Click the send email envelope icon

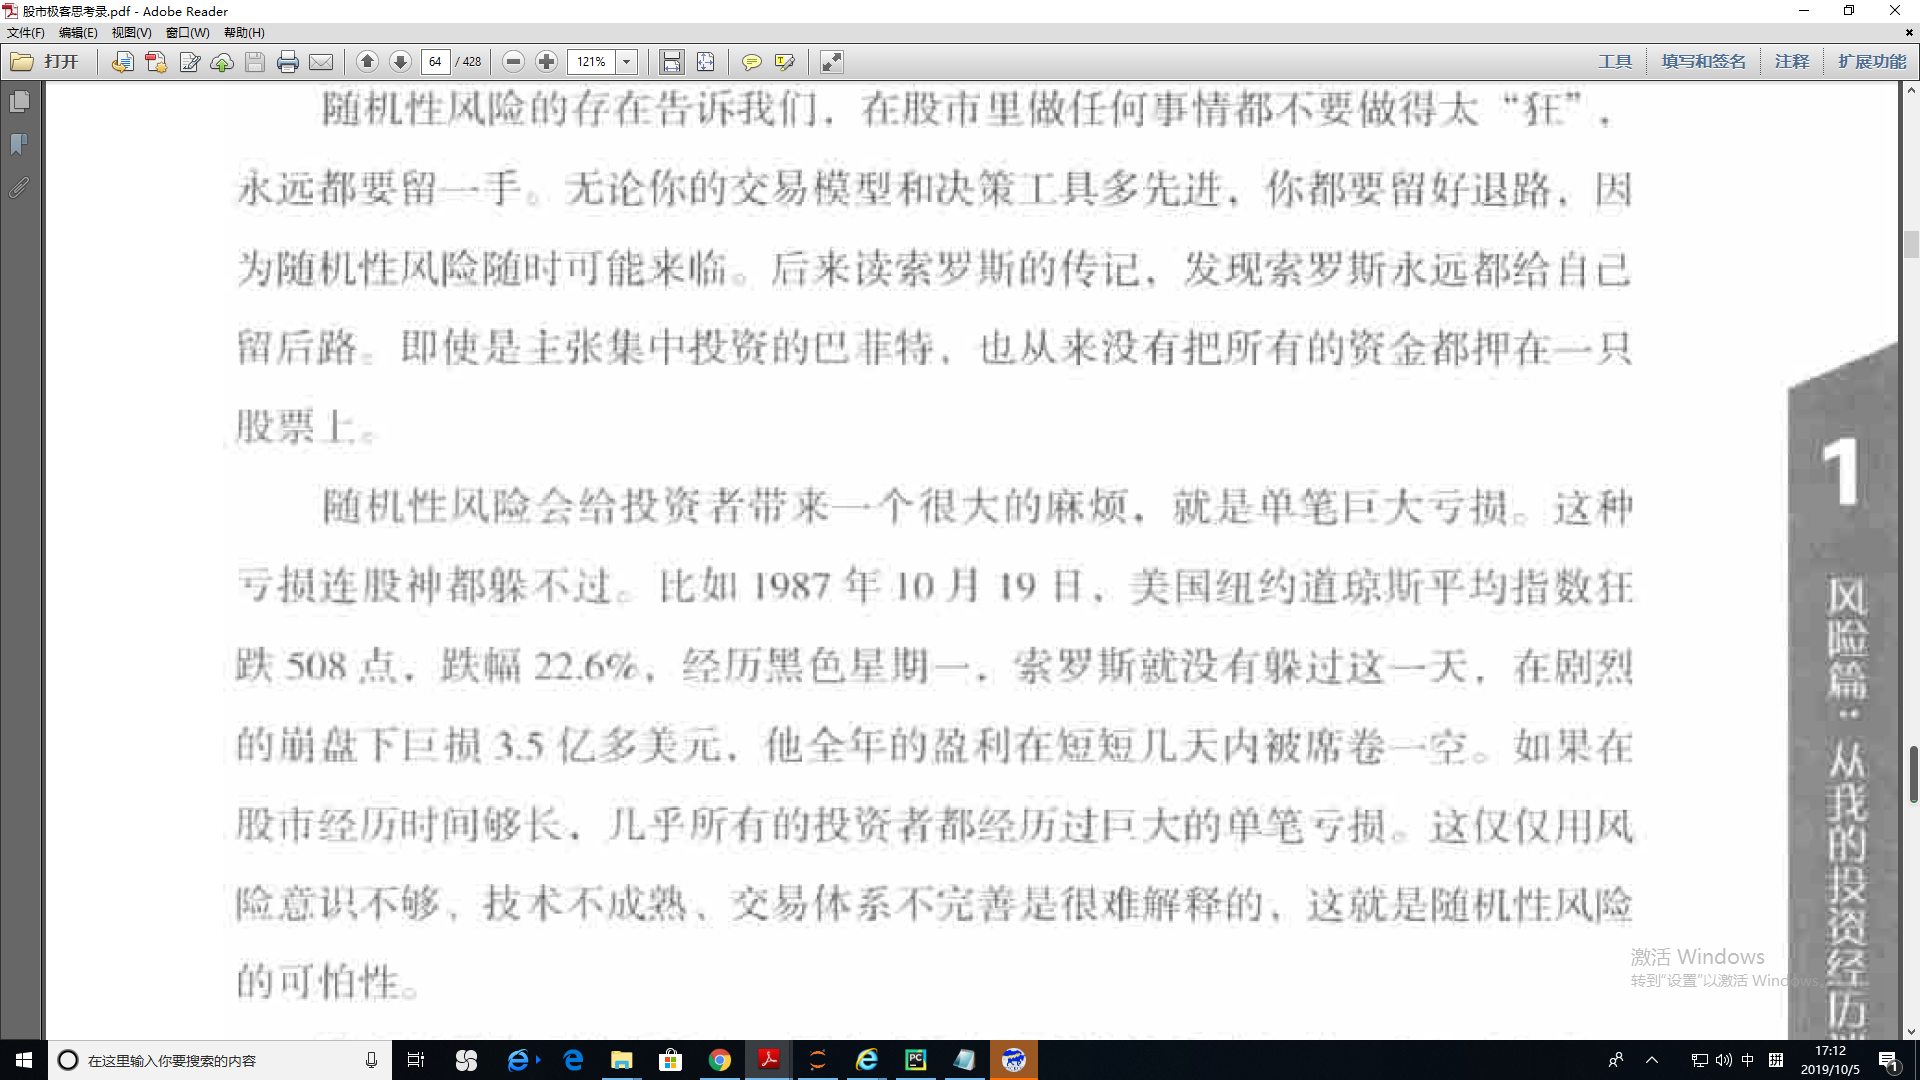tap(321, 62)
